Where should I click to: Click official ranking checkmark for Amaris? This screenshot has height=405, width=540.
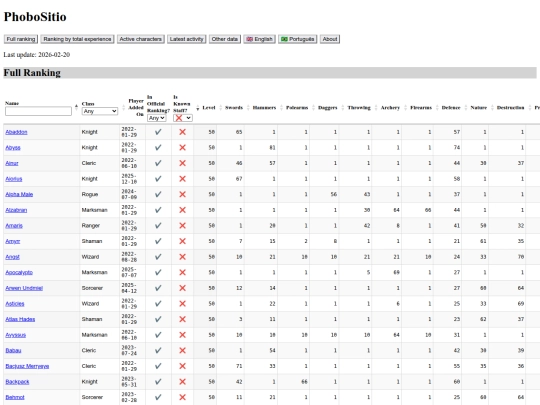click(158, 226)
